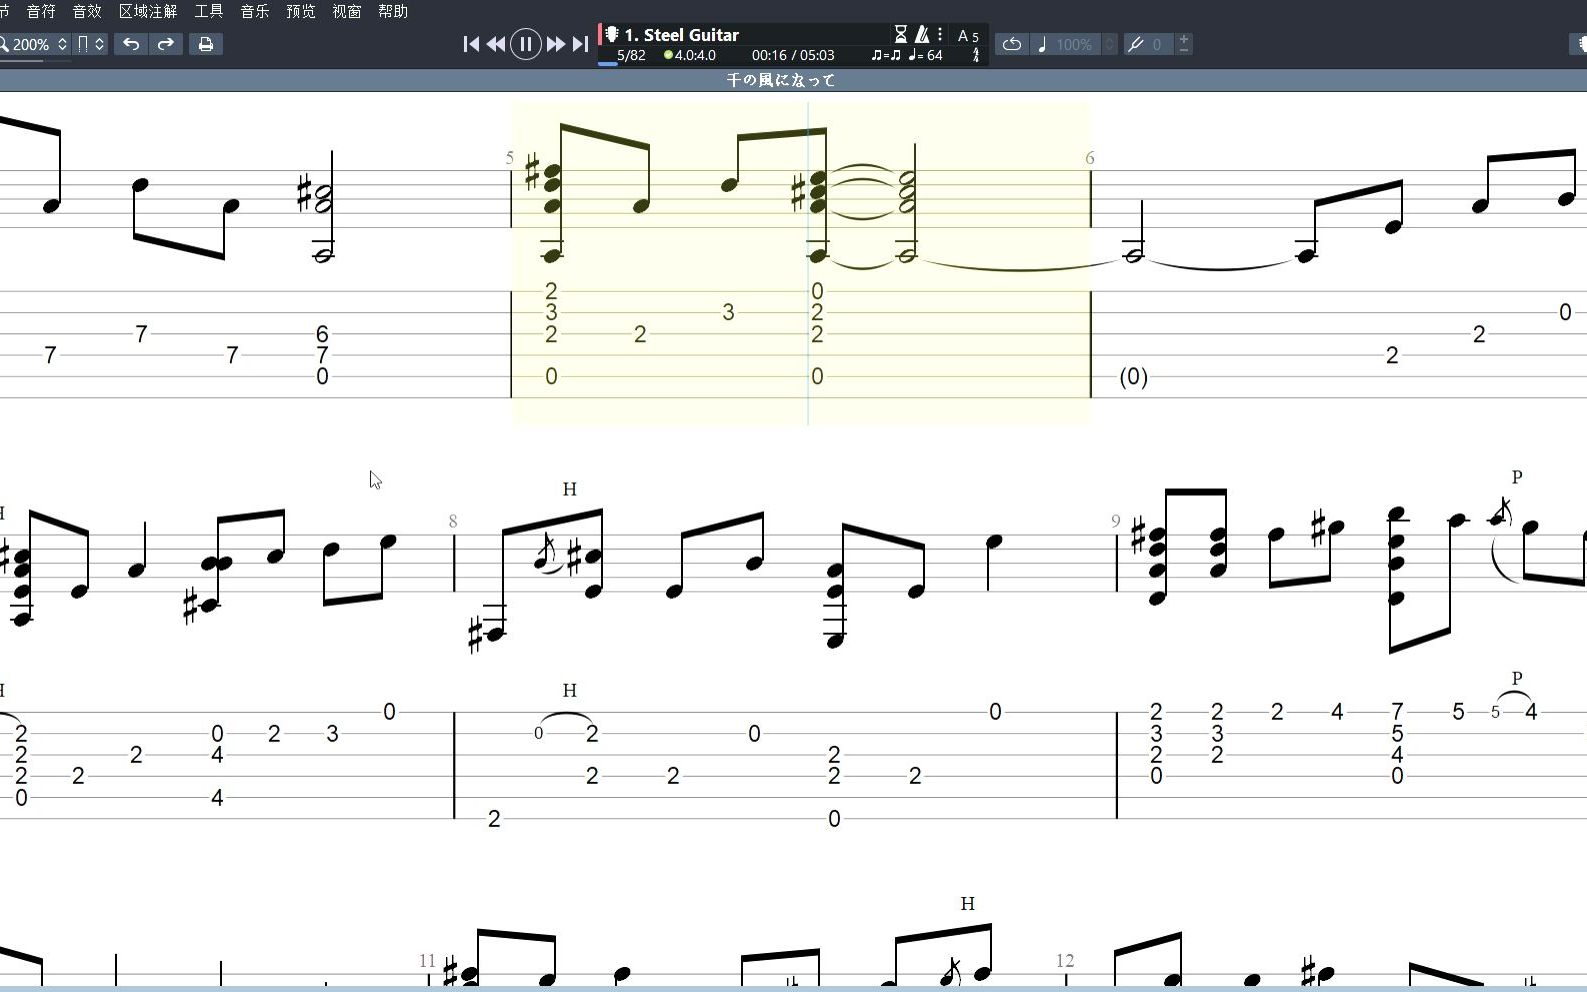The image size is (1587, 992).
Task: Click the Steel Guitar track instrument icon
Action: [x=612, y=34]
